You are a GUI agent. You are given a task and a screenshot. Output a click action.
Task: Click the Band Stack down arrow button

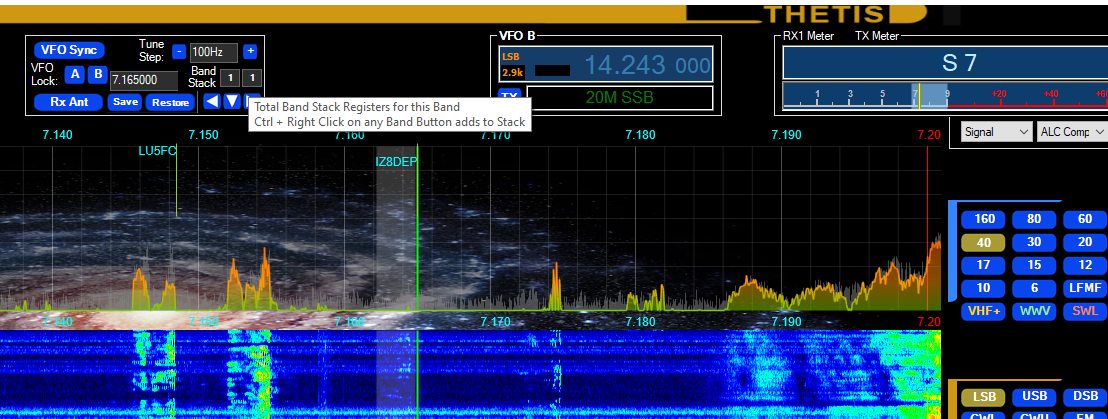232,101
